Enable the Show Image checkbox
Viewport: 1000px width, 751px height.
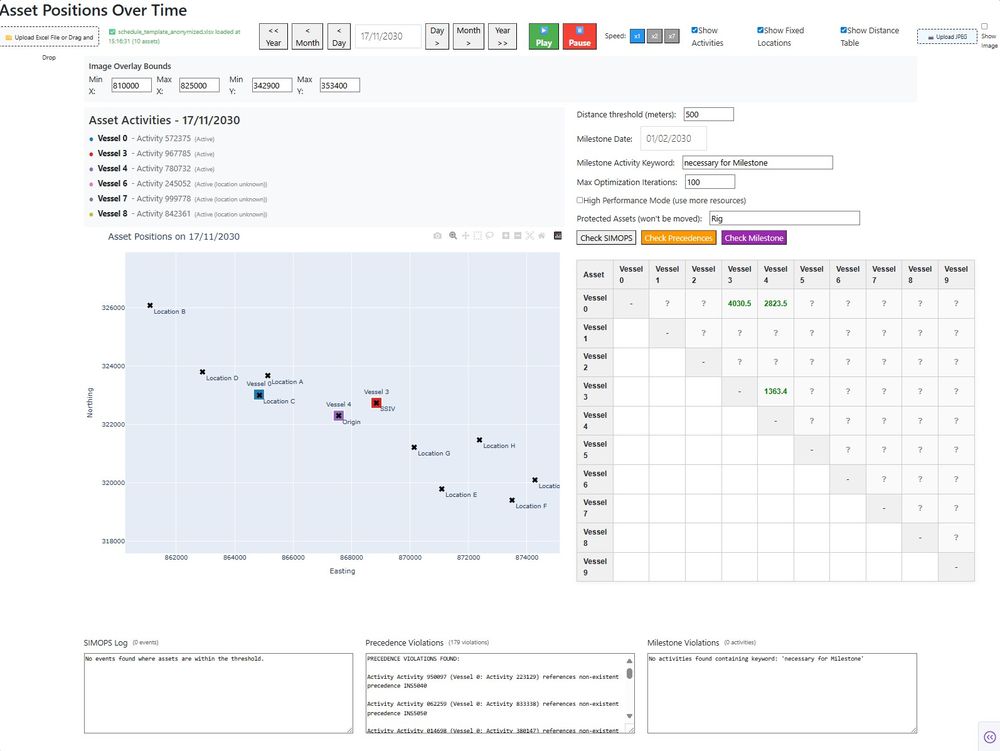click(984, 26)
